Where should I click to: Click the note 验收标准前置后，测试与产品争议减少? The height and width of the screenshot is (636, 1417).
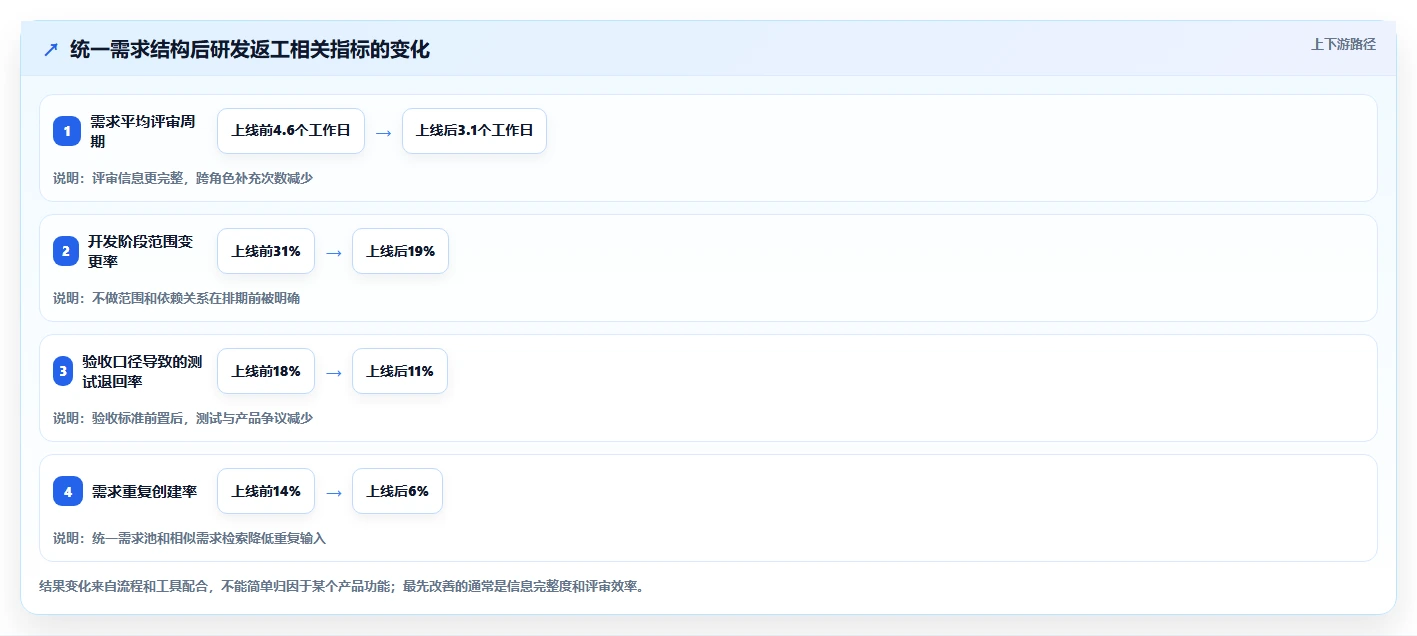183,418
